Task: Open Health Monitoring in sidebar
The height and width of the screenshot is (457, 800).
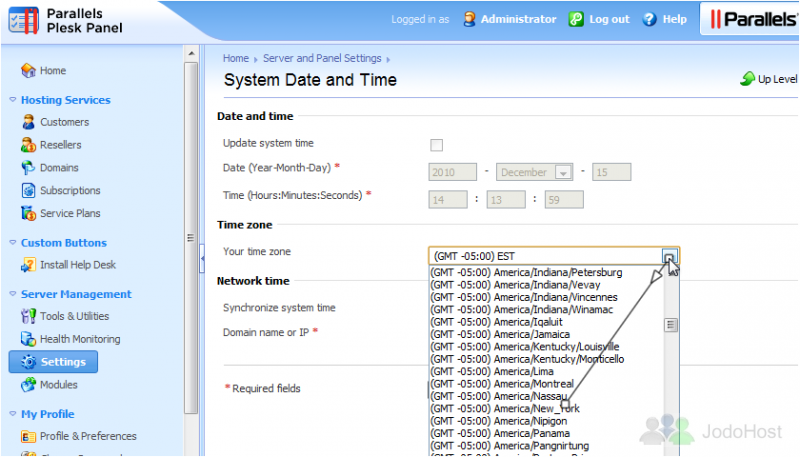Action: (80, 339)
